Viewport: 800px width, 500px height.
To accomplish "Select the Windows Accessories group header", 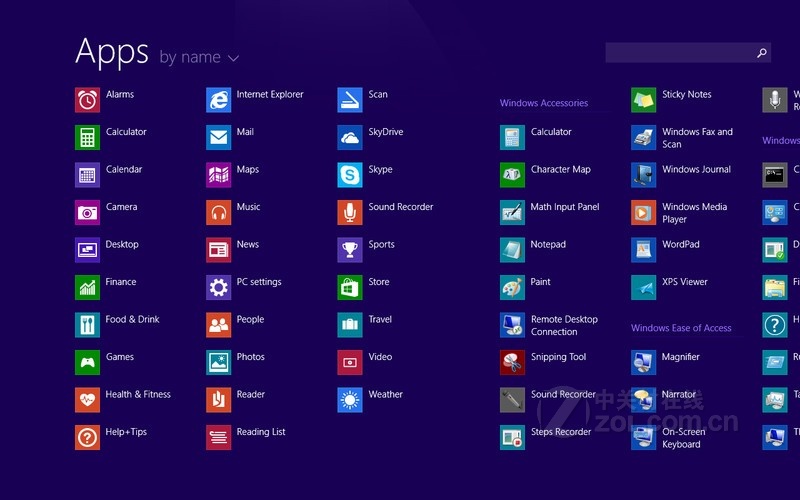I will (543, 103).
